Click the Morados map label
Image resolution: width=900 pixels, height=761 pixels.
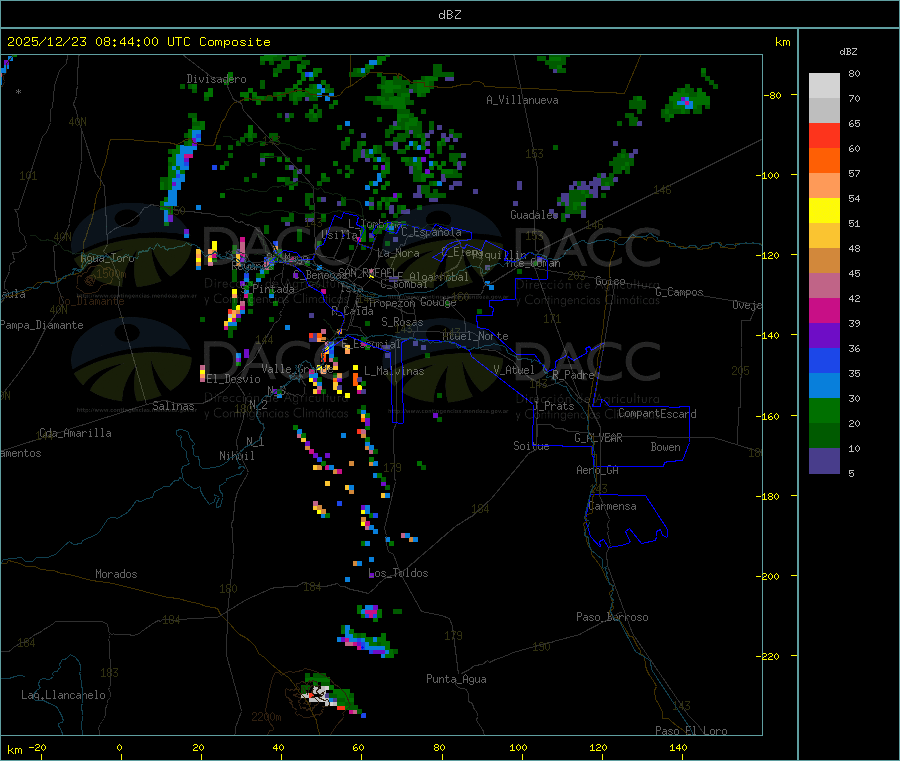tap(116, 574)
